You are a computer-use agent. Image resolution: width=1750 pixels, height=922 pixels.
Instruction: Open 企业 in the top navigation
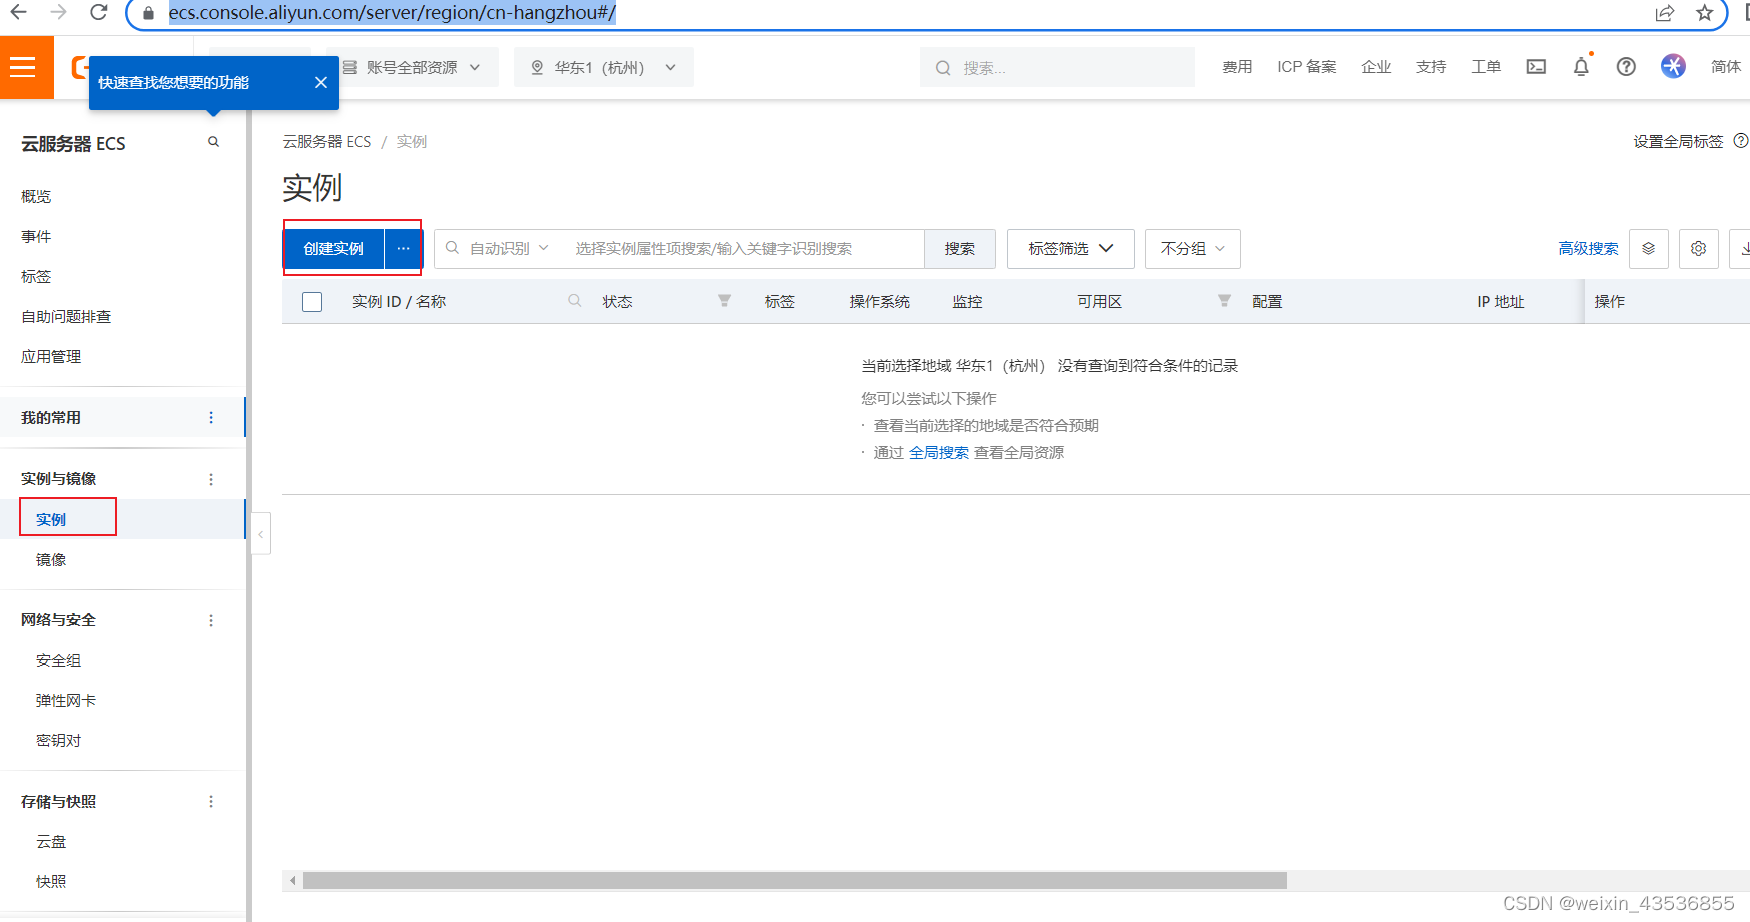click(1376, 66)
